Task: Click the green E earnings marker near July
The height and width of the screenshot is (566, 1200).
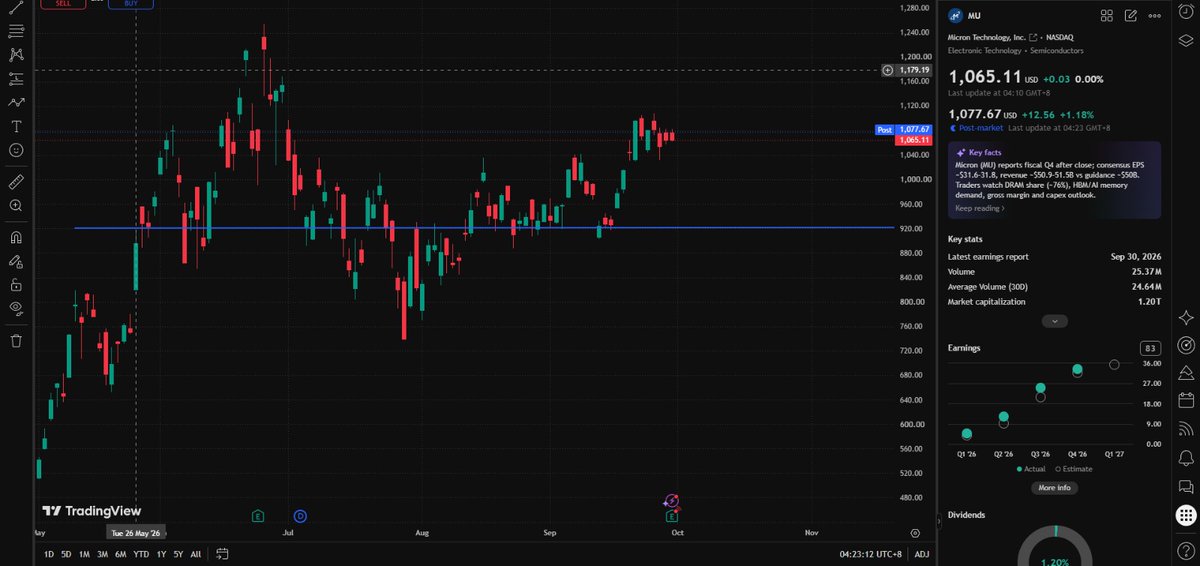Action: pos(258,516)
